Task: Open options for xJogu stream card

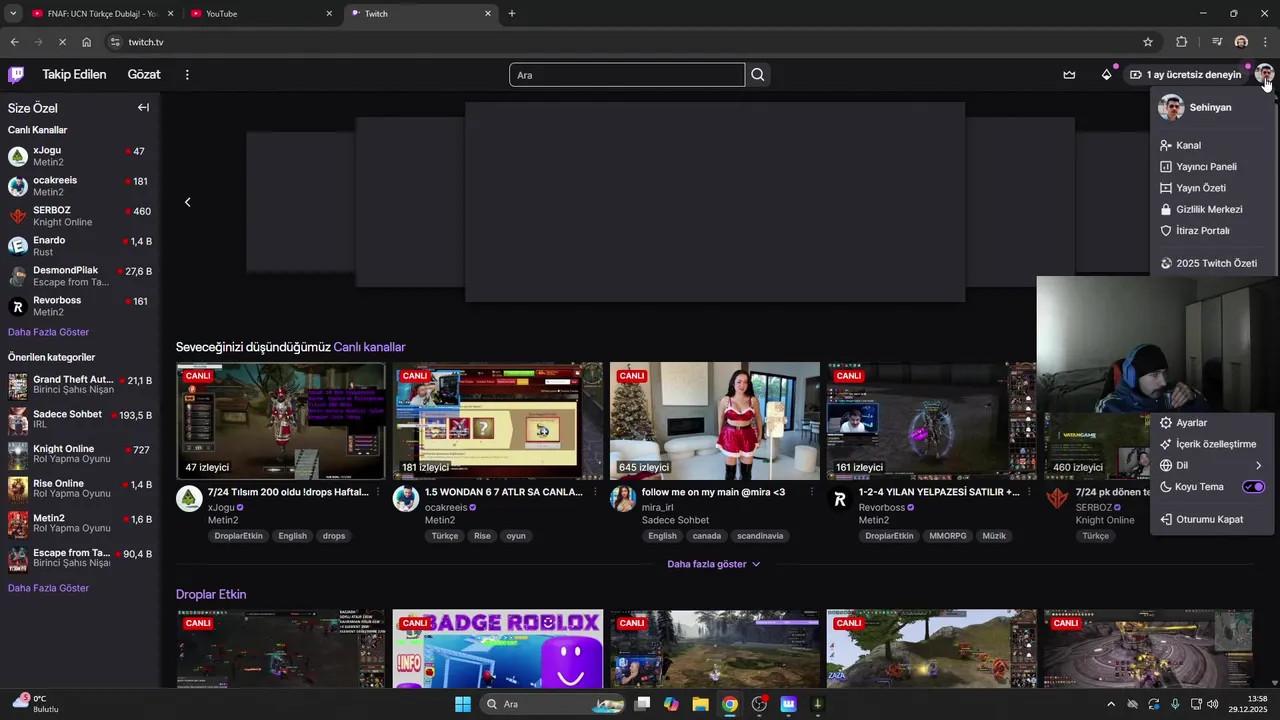Action: (378, 492)
